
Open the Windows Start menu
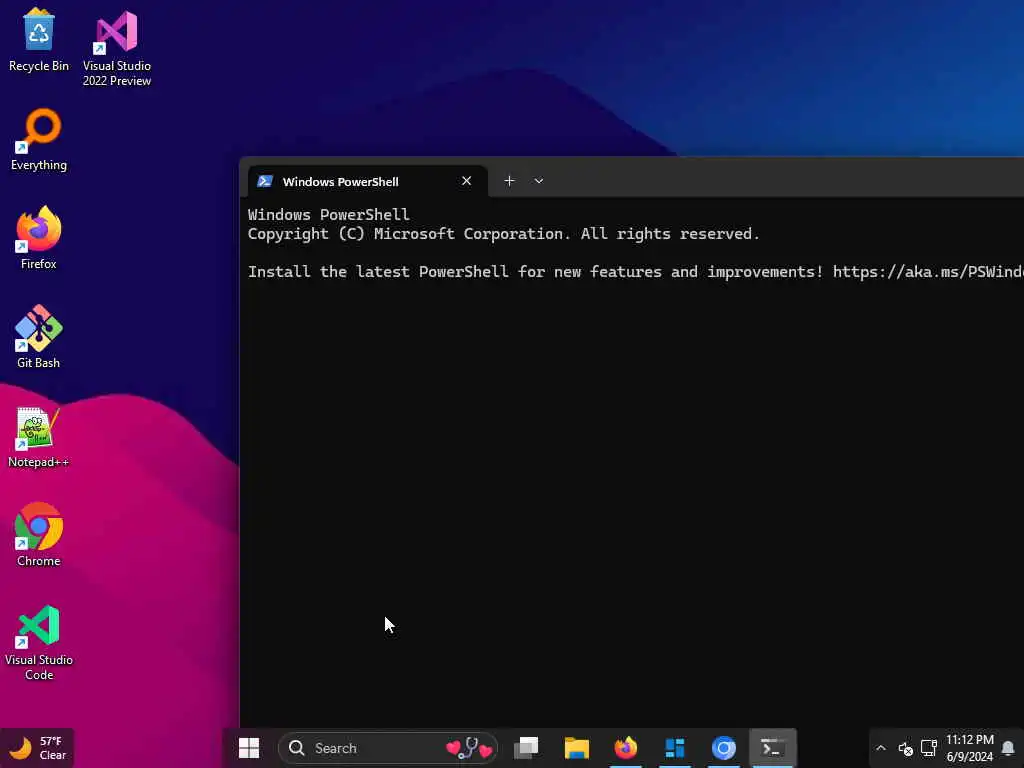click(249, 748)
